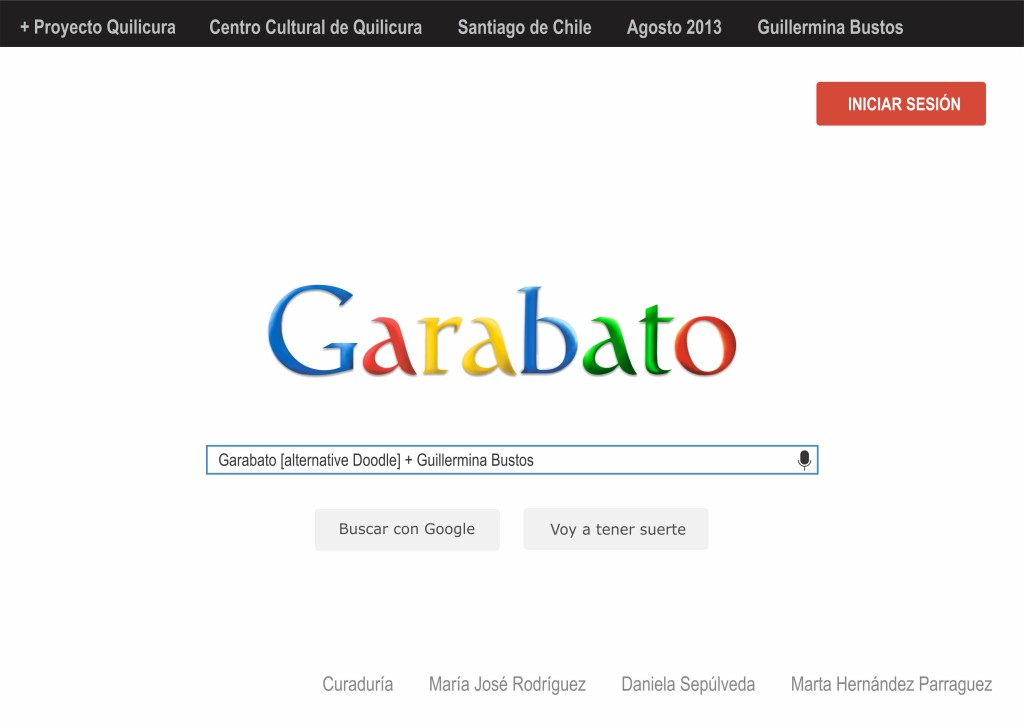Open the + Proyecto Quilicura menu item
Screen dimensions: 1024x726
pos(98,27)
